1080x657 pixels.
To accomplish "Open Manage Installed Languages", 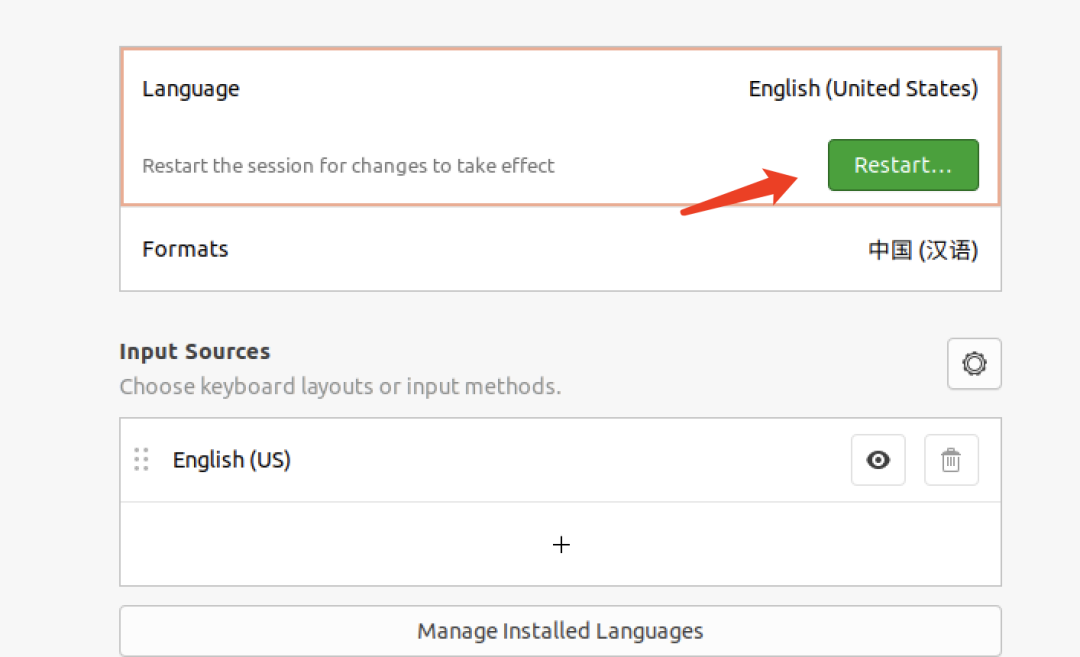I will point(560,631).
